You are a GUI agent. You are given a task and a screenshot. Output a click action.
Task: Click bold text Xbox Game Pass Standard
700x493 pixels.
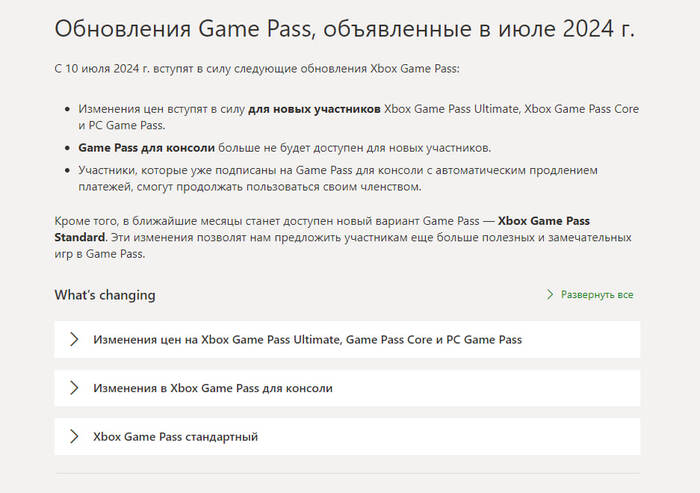tap(322, 229)
